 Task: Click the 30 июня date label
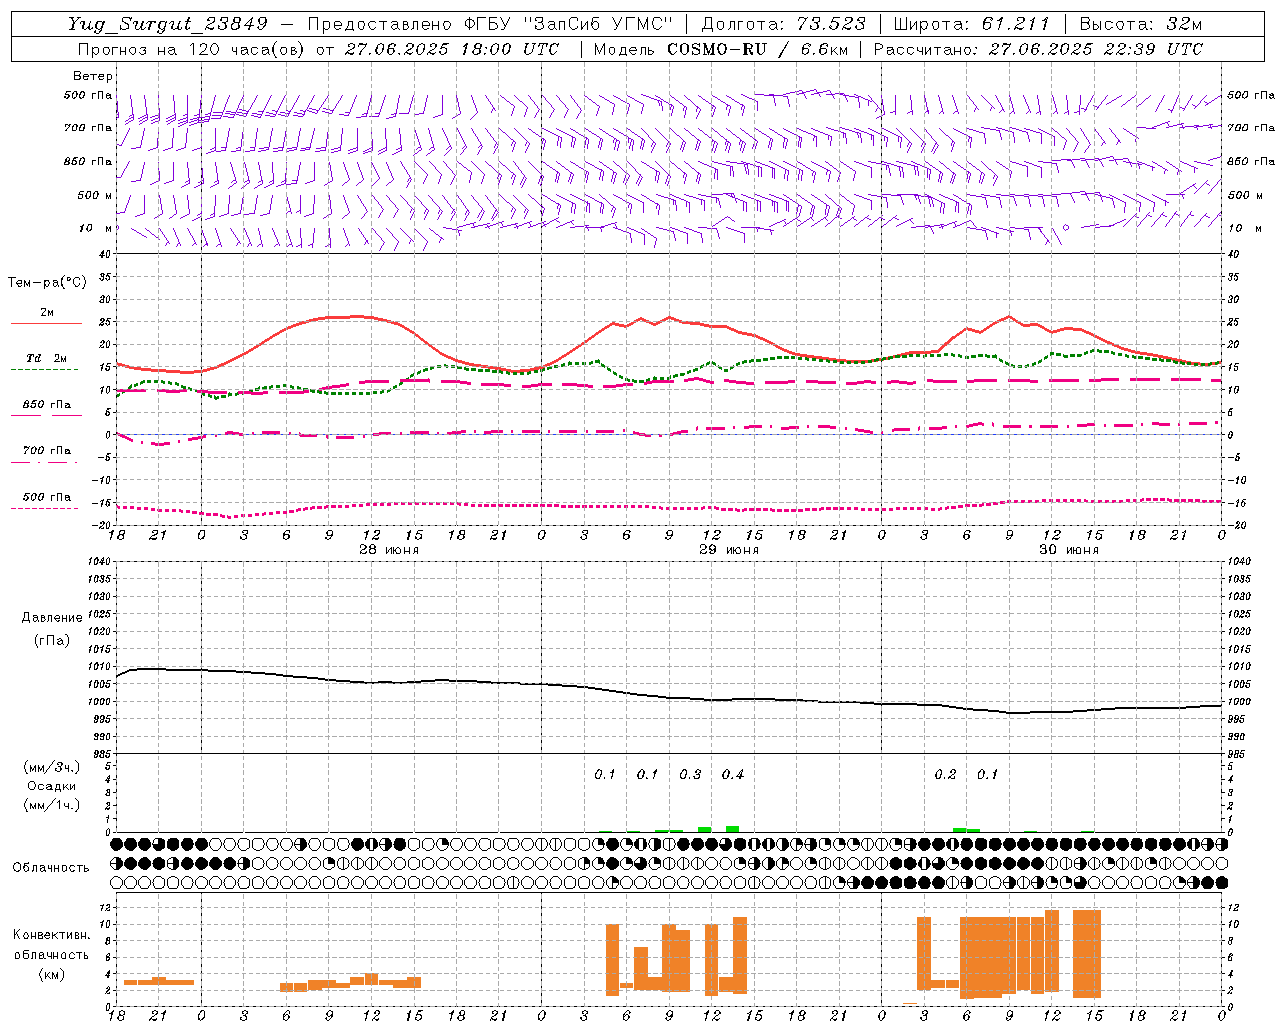(x=1069, y=550)
